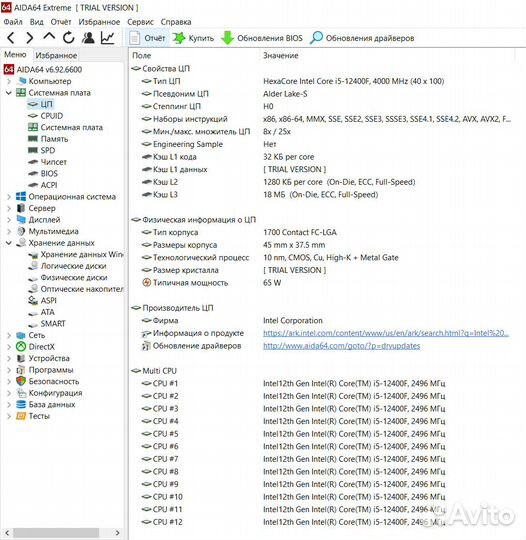Image resolution: width=526 pixels, height=540 pixels.
Task: Open the Файл menu
Action: [13, 22]
